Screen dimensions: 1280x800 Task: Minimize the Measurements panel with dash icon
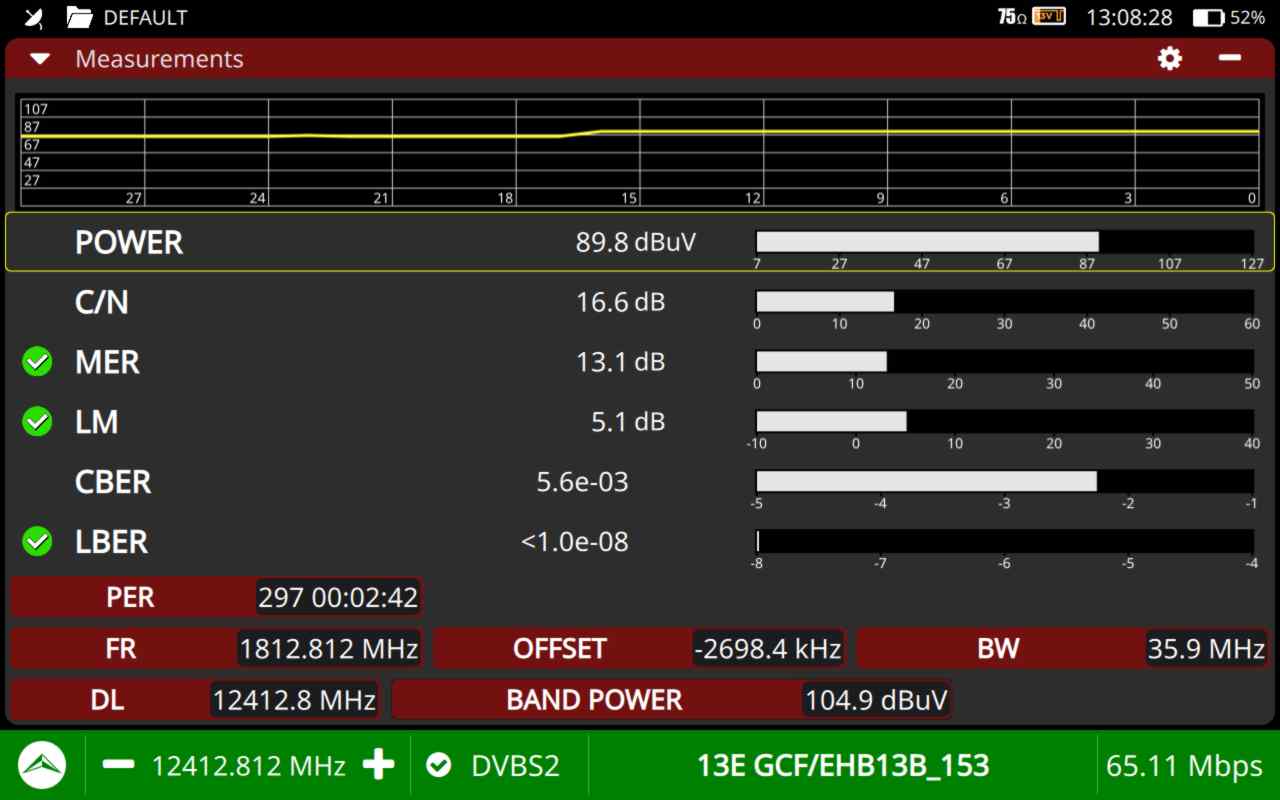[x=1229, y=59]
